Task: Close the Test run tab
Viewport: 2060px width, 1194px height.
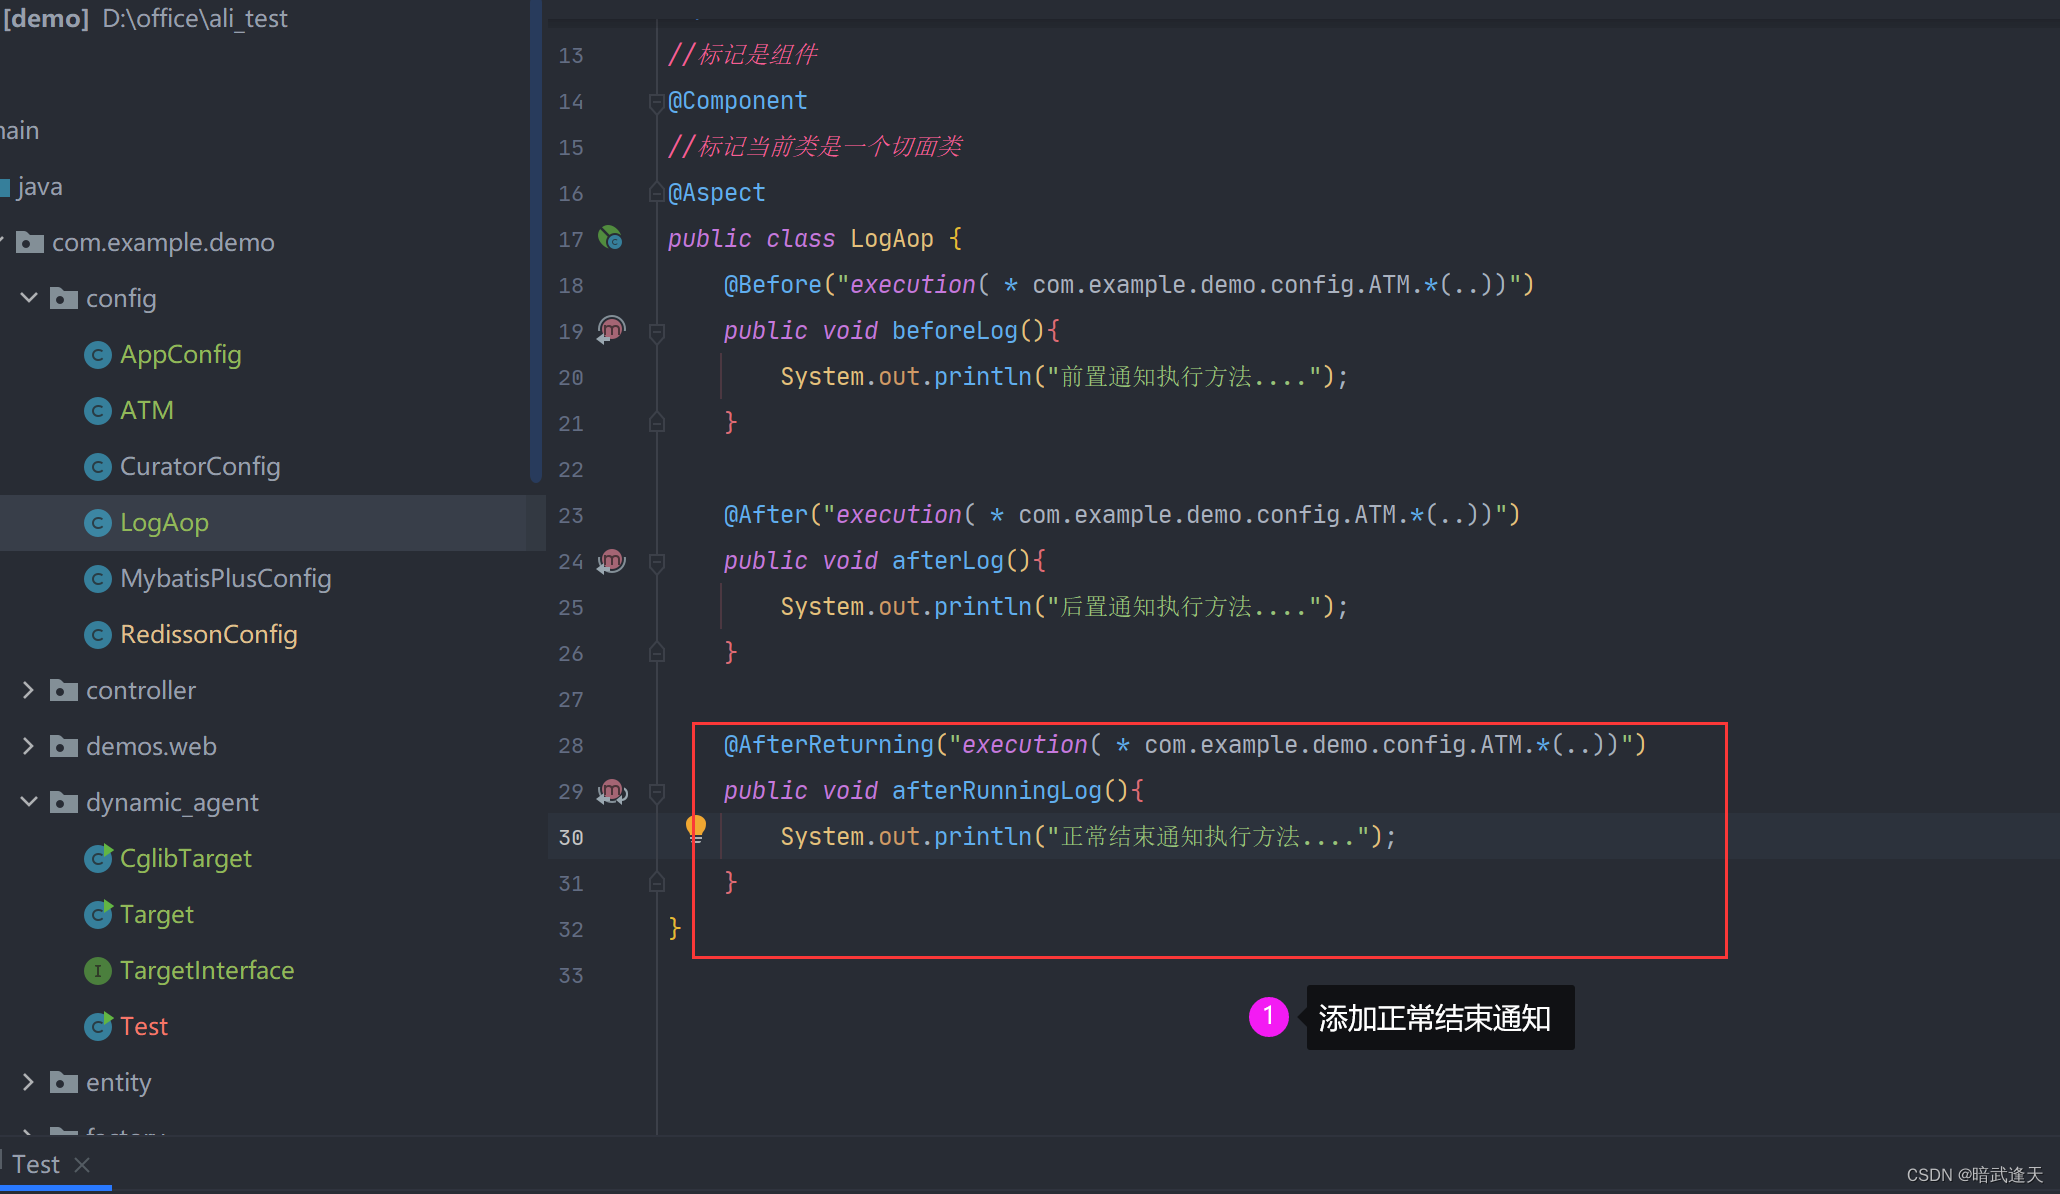Action: click(83, 1165)
